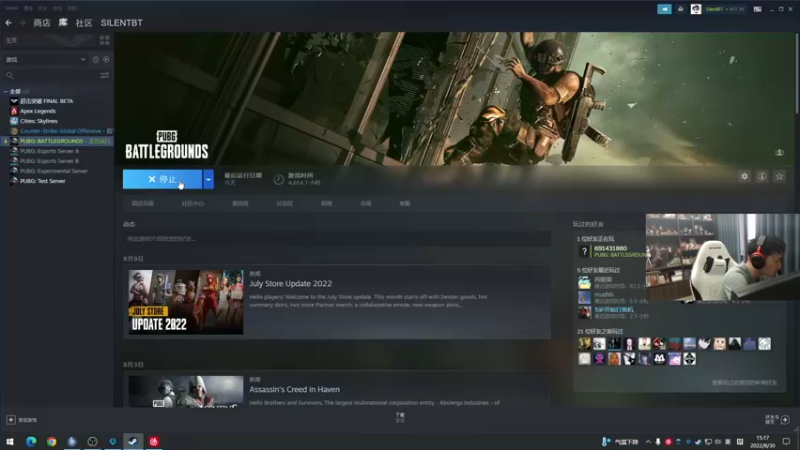The width and height of the screenshot is (800, 450).
Task: Select Apex Legends in the library list
Action: 38,111
